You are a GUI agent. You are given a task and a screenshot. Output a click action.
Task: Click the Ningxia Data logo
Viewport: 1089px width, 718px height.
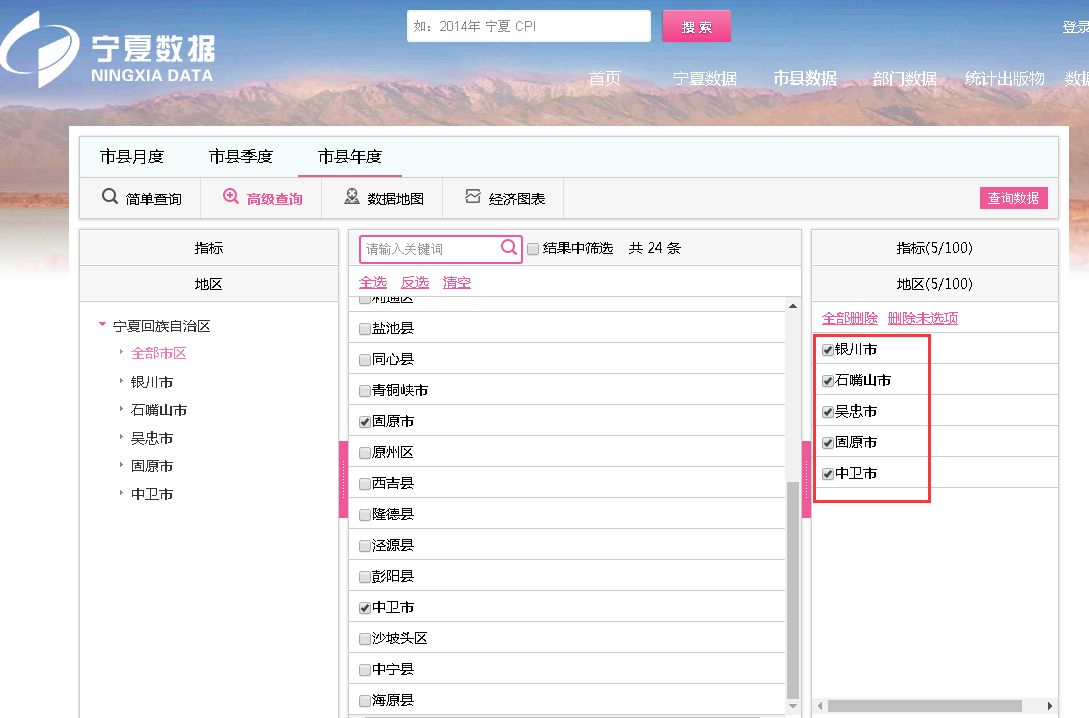coord(108,49)
